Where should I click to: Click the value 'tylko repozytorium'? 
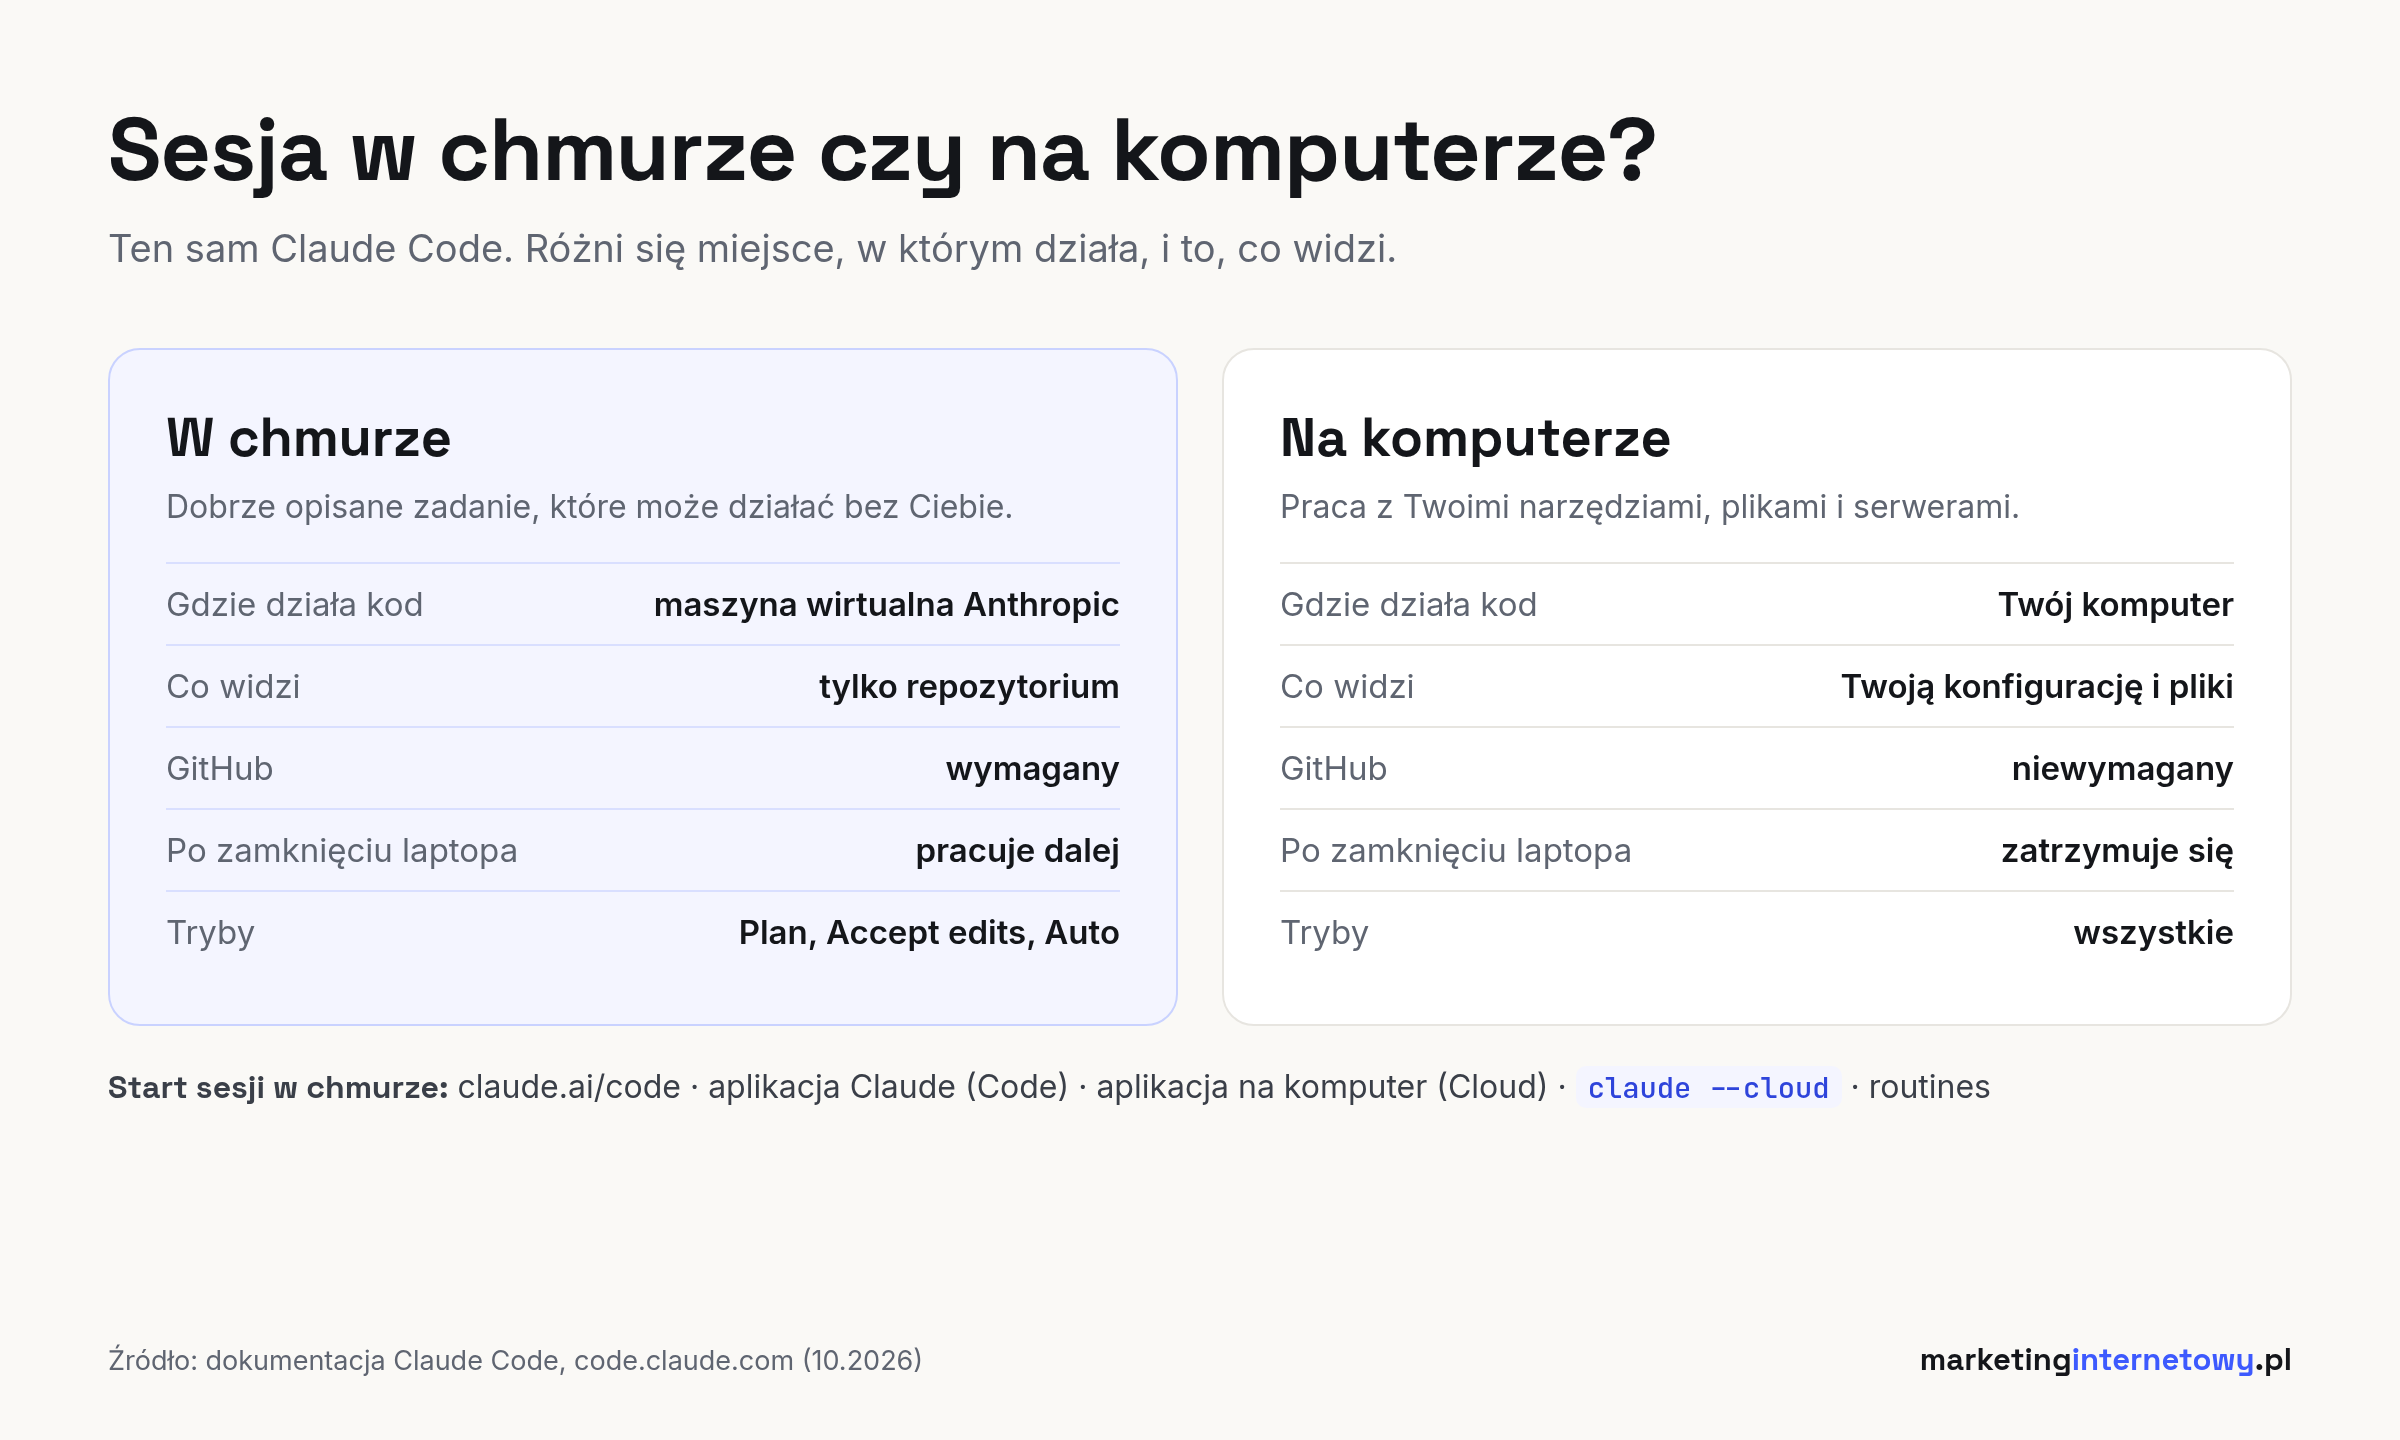969,687
